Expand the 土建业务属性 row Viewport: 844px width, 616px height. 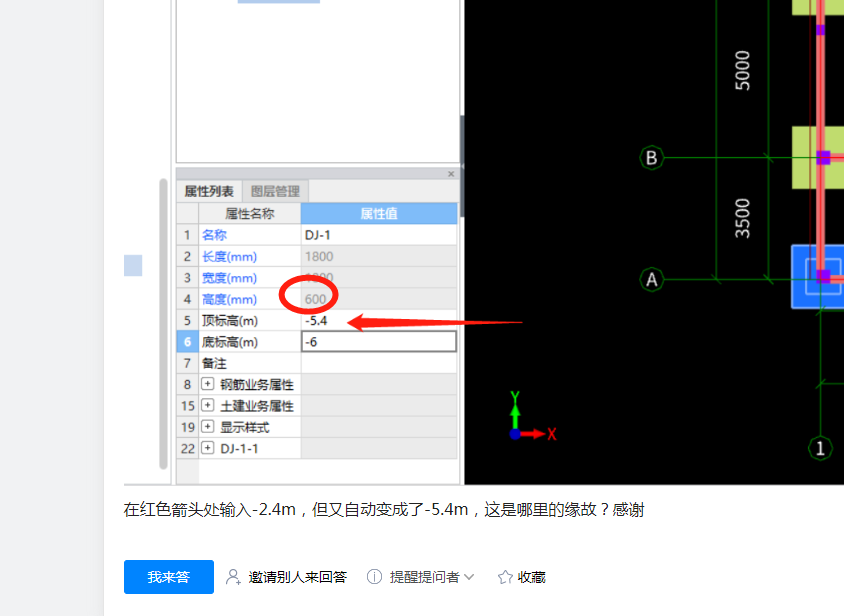click(207, 405)
